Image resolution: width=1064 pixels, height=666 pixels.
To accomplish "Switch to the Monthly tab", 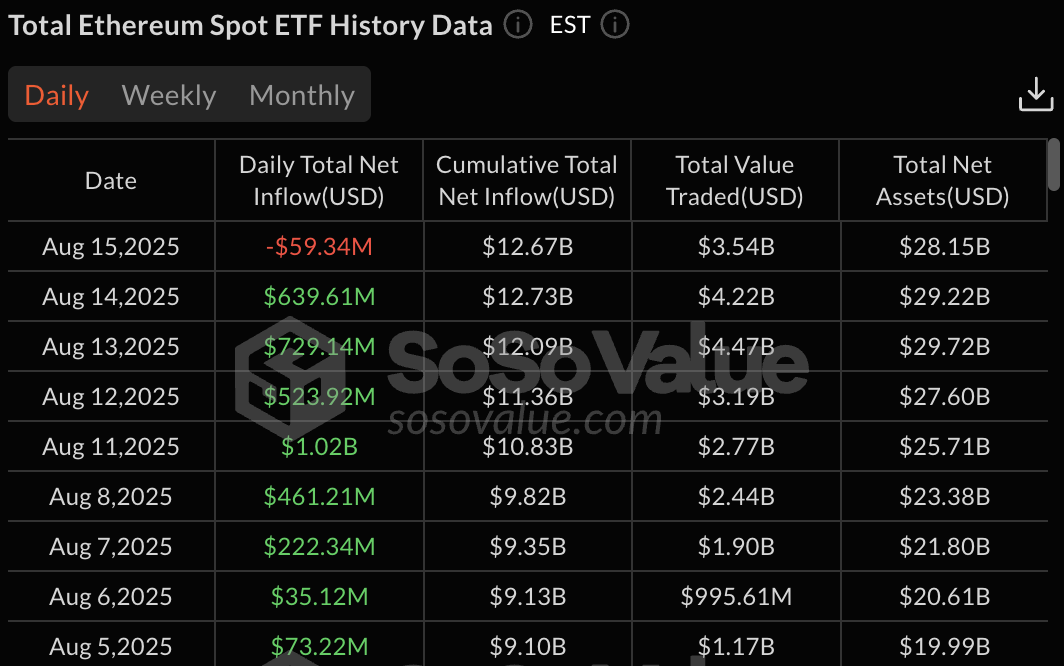I will [301, 95].
